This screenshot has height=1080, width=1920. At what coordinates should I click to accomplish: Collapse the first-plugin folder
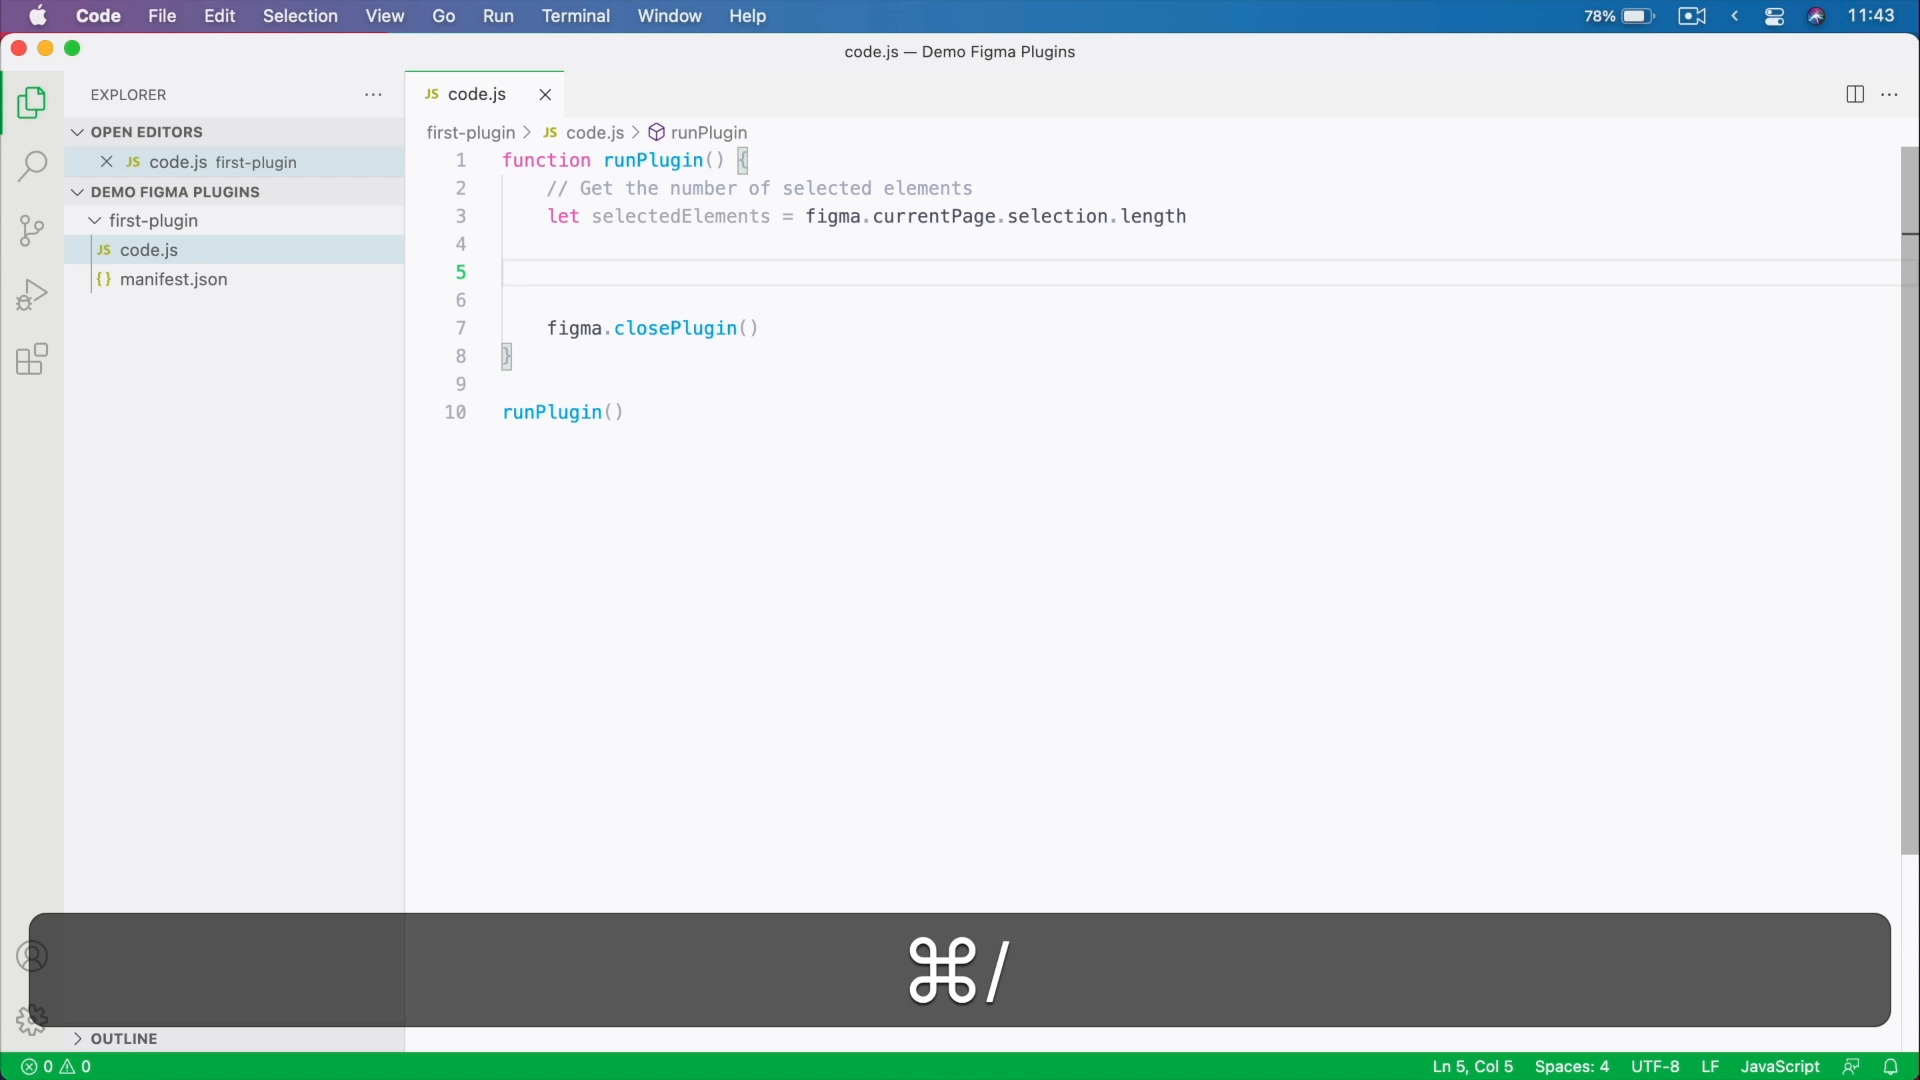point(95,221)
